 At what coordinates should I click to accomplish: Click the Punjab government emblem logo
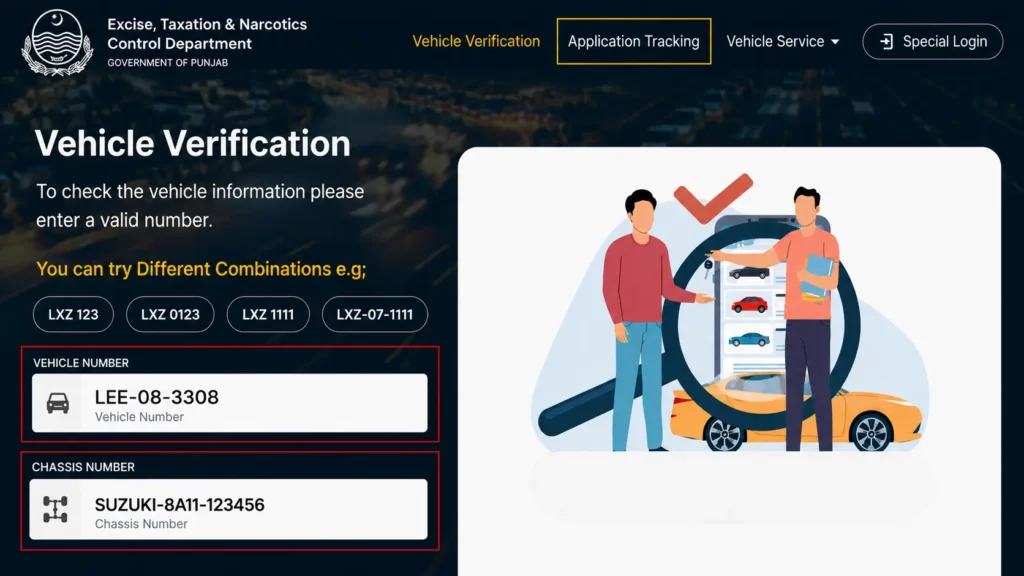[x=57, y=42]
